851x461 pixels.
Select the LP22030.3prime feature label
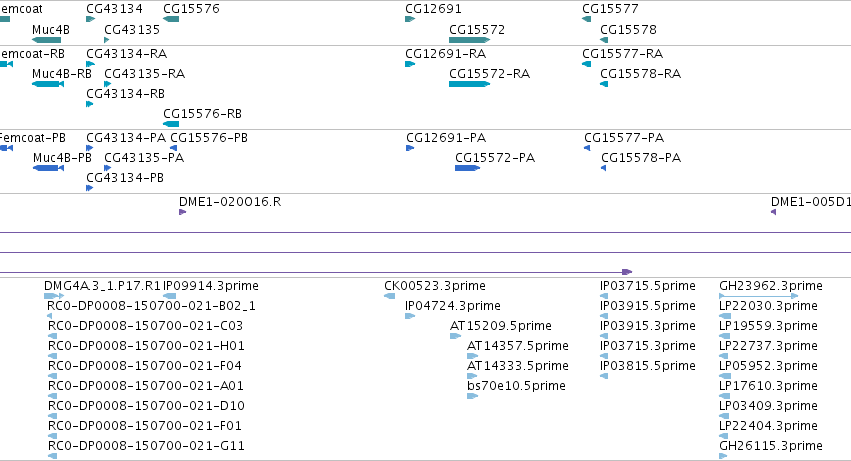click(768, 306)
